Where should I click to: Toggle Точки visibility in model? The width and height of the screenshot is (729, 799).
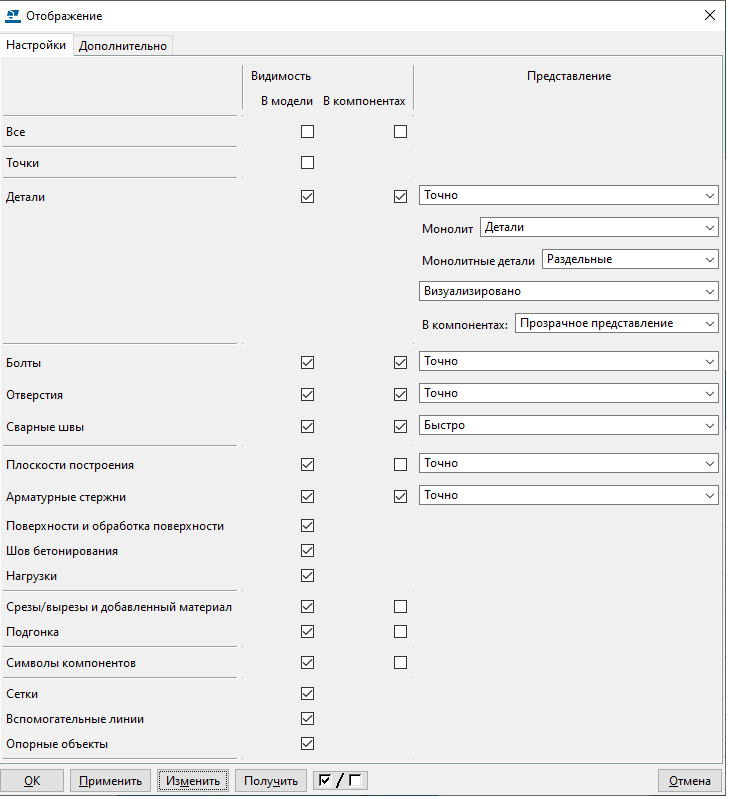(307, 163)
